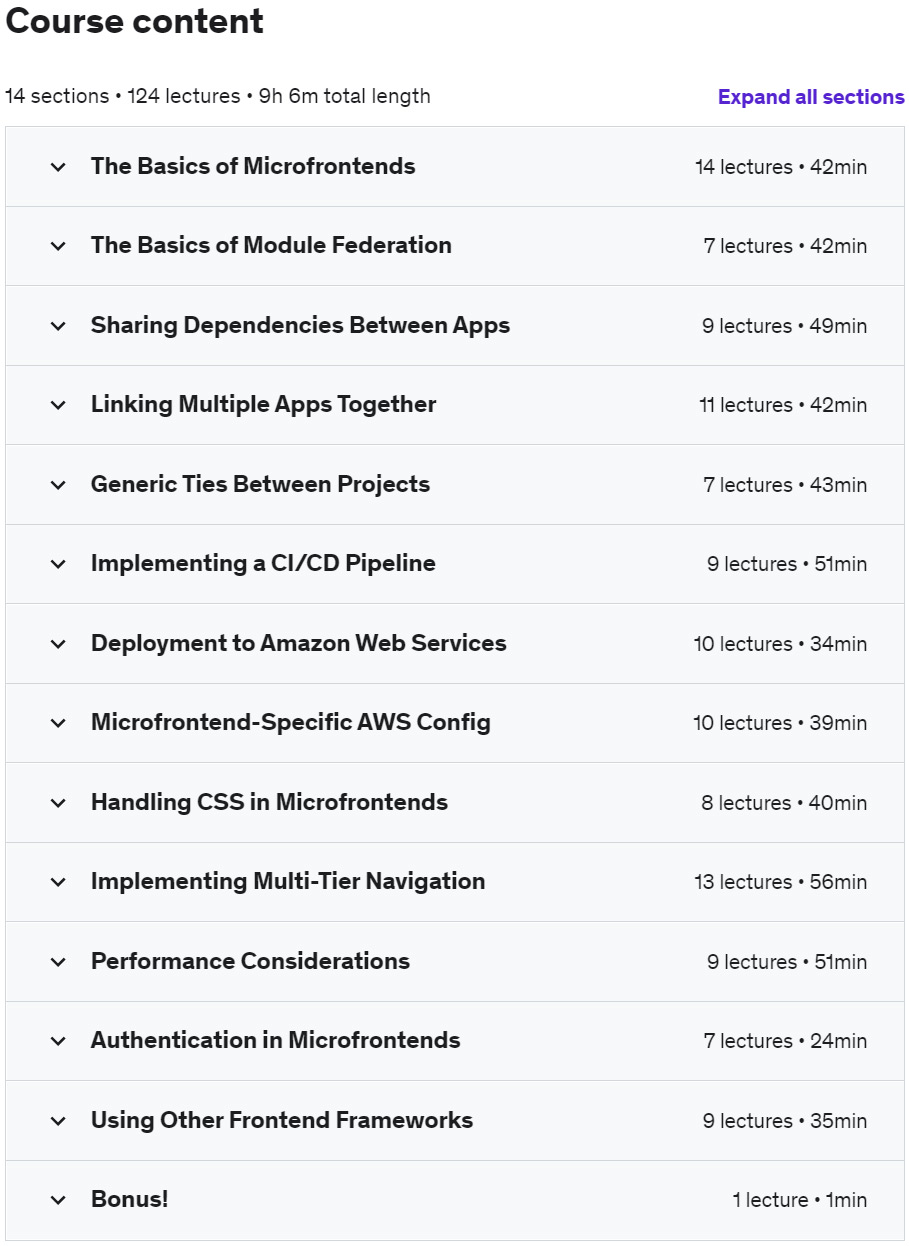Click '13 lectures • 56min' row summary

pos(780,882)
